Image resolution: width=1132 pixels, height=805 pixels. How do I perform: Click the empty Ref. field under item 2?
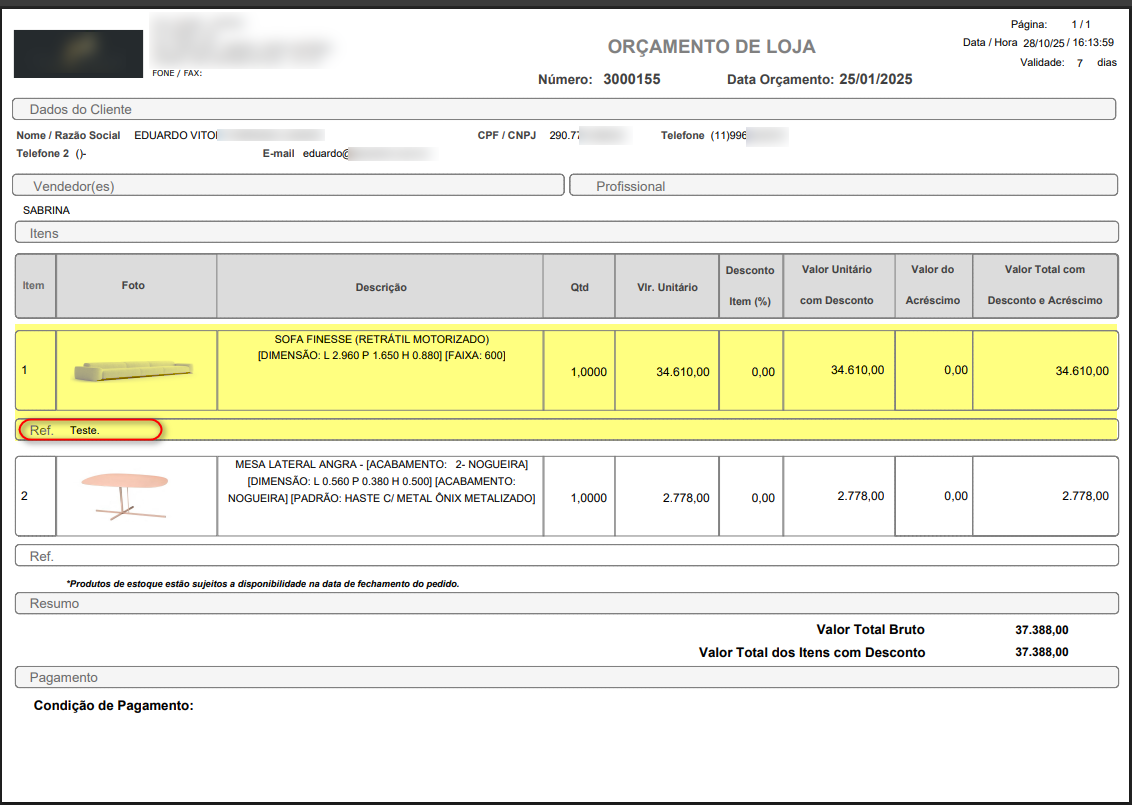566,556
